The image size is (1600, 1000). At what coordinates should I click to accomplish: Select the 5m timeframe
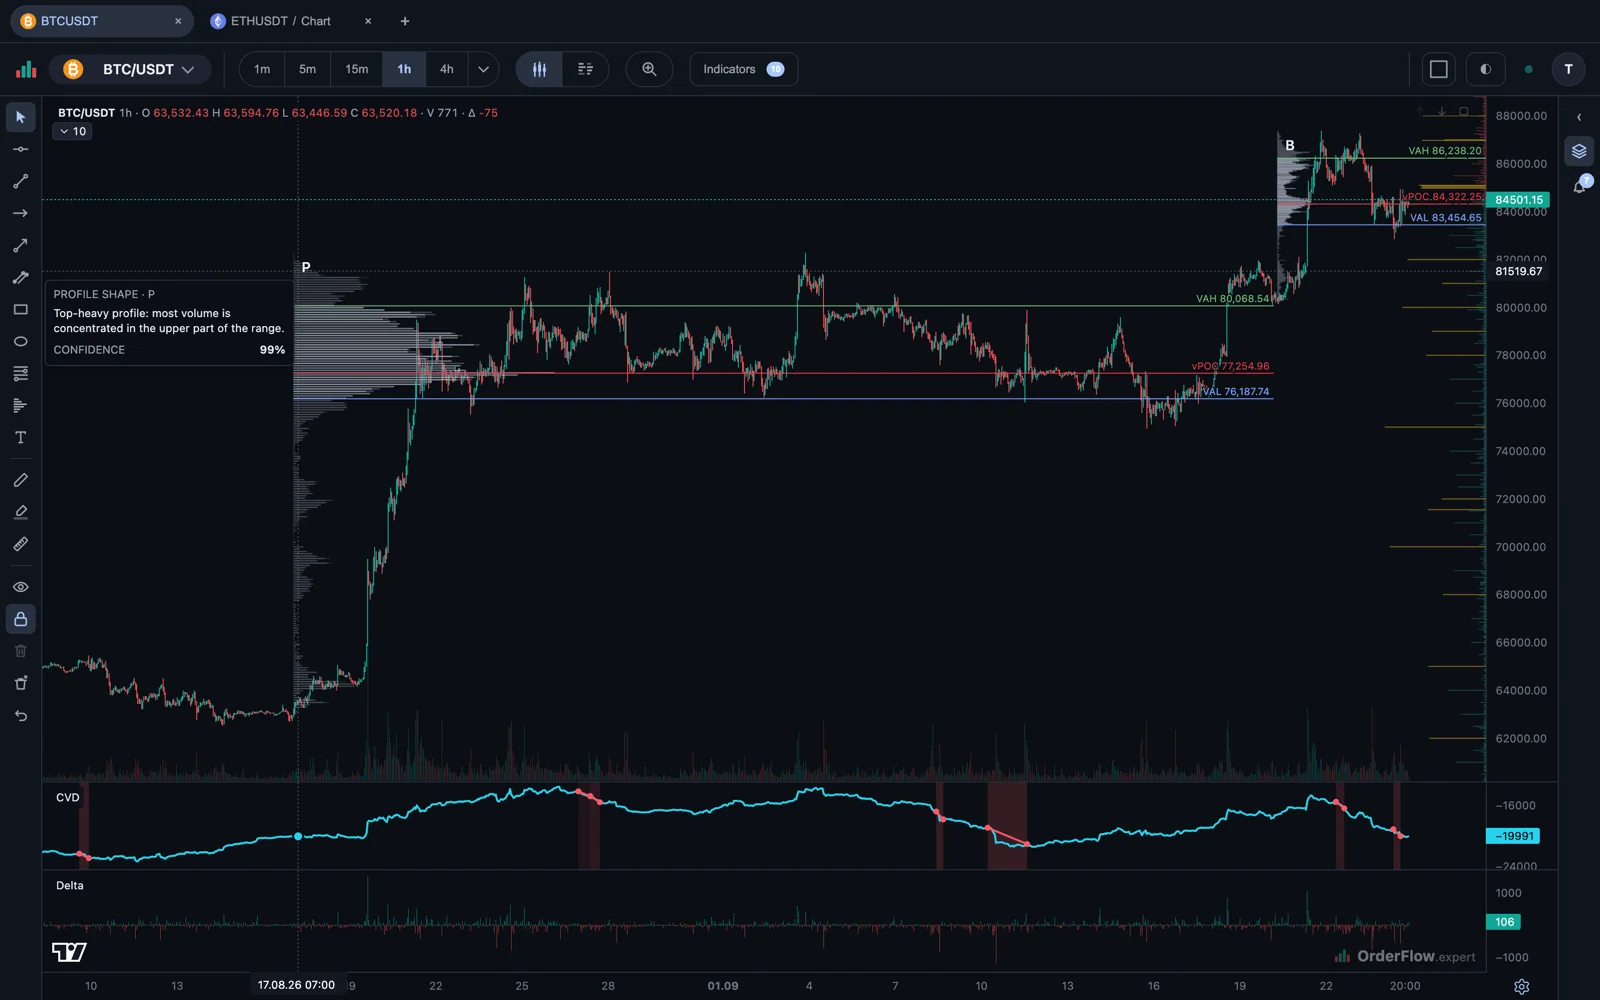tap(307, 69)
